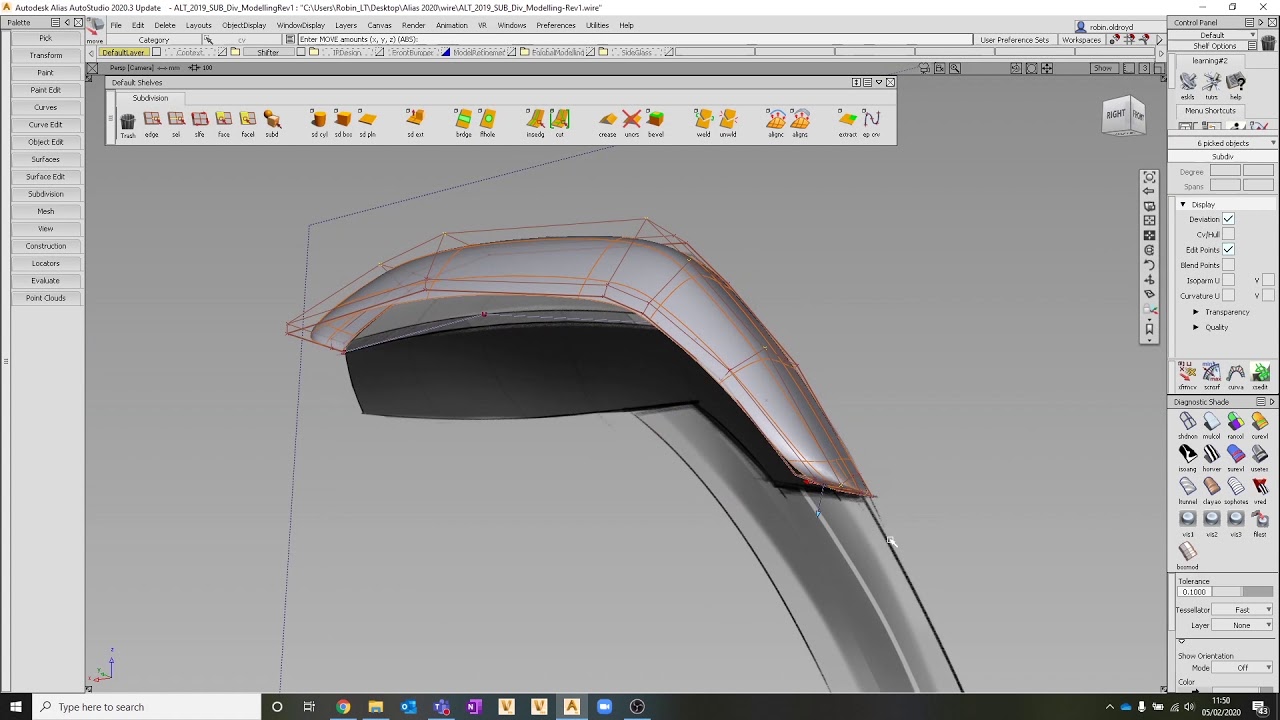Activate the sd ext extrude tool
The height and width of the screenshot is (720, 1280).
click(x=415, y=122)
